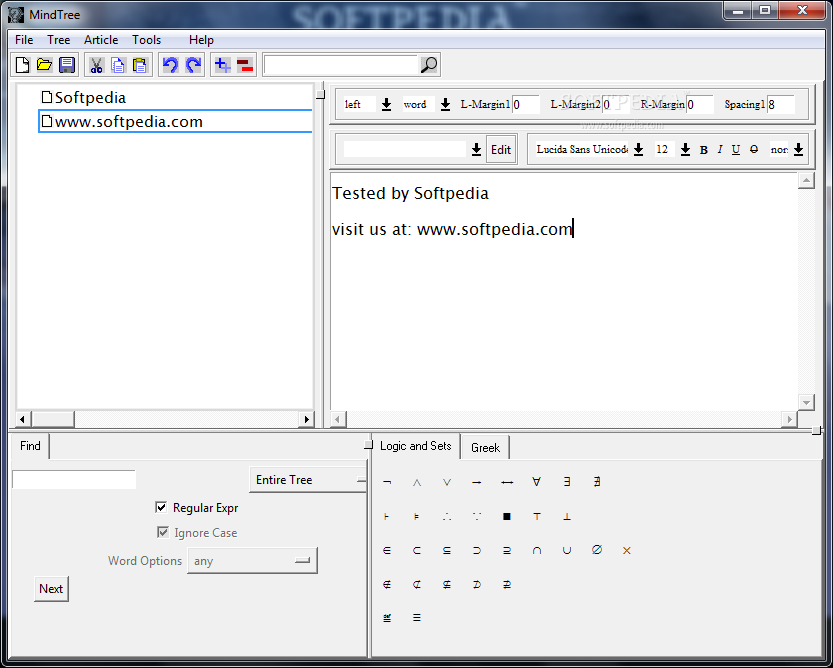Click the Spacing1 value field
The image size is (833, 668).
[780, 105]
